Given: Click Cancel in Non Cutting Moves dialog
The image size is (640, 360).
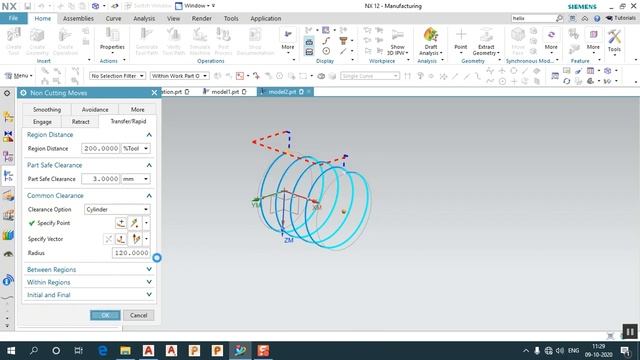Looking at the screenshot, I should (x=138, y=315).
